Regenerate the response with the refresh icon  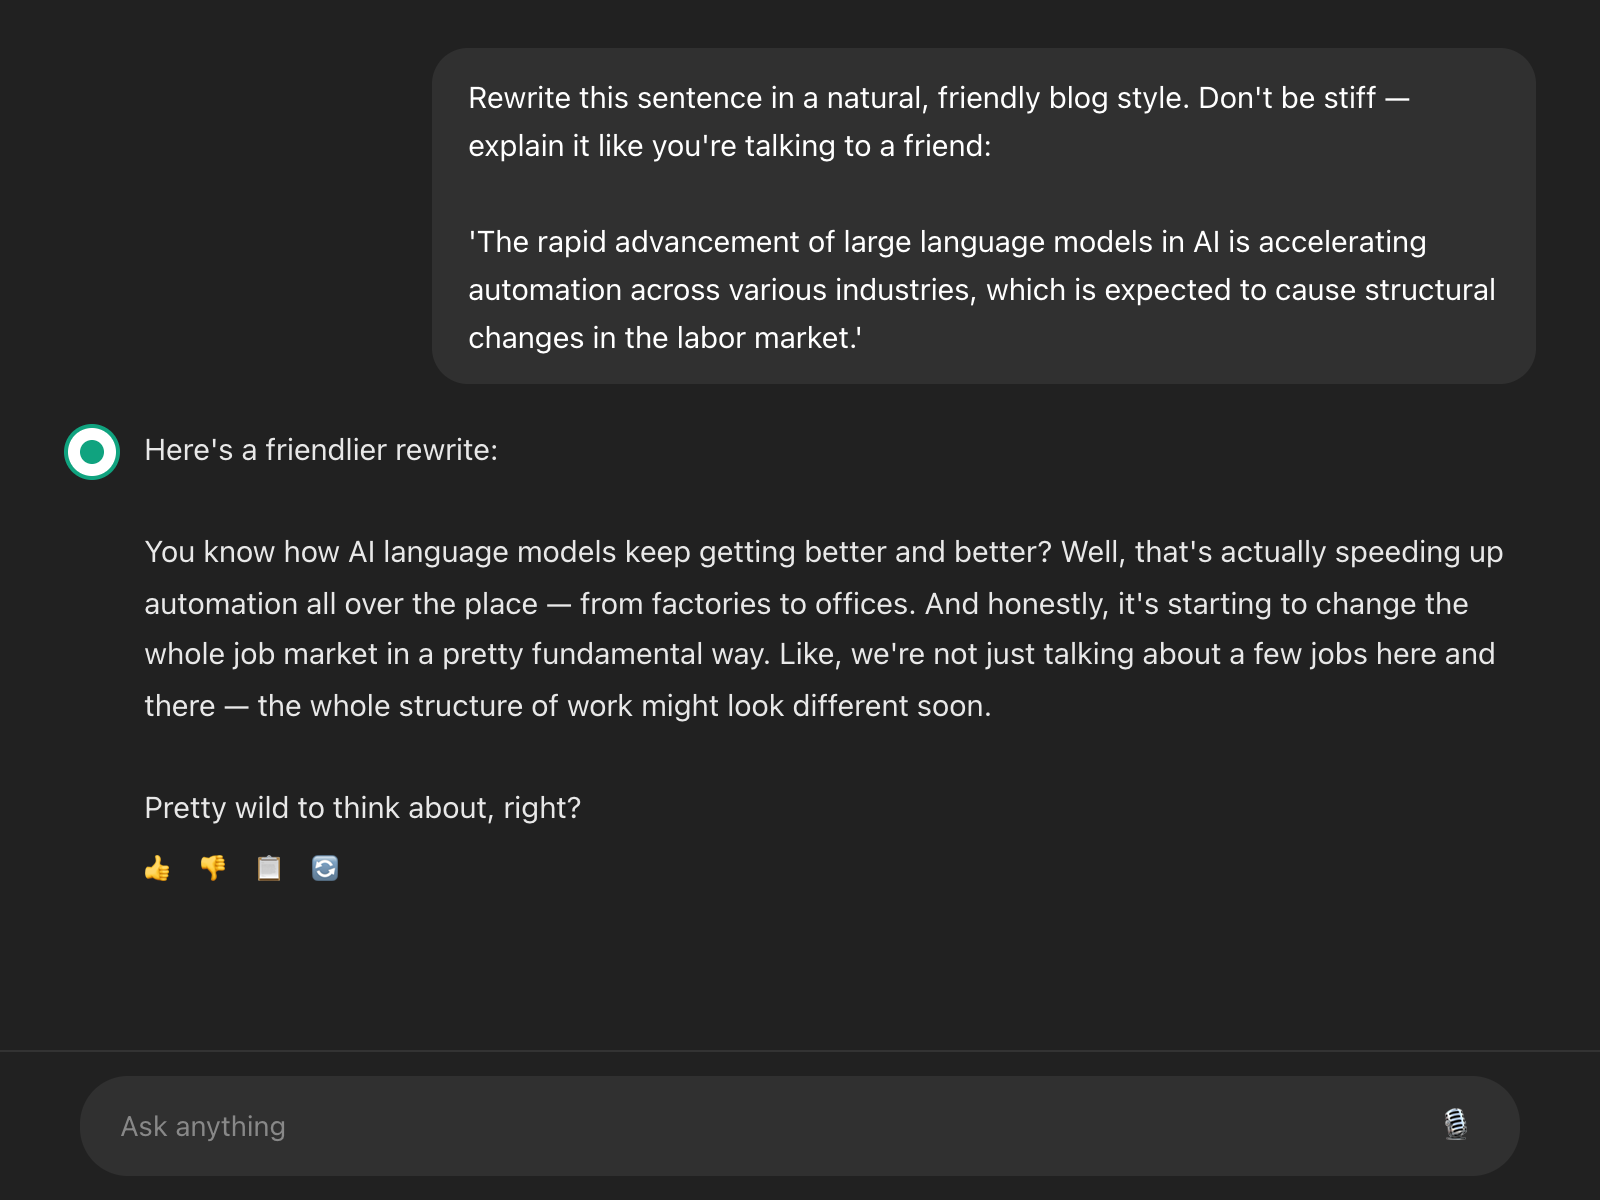click(325, 868)
